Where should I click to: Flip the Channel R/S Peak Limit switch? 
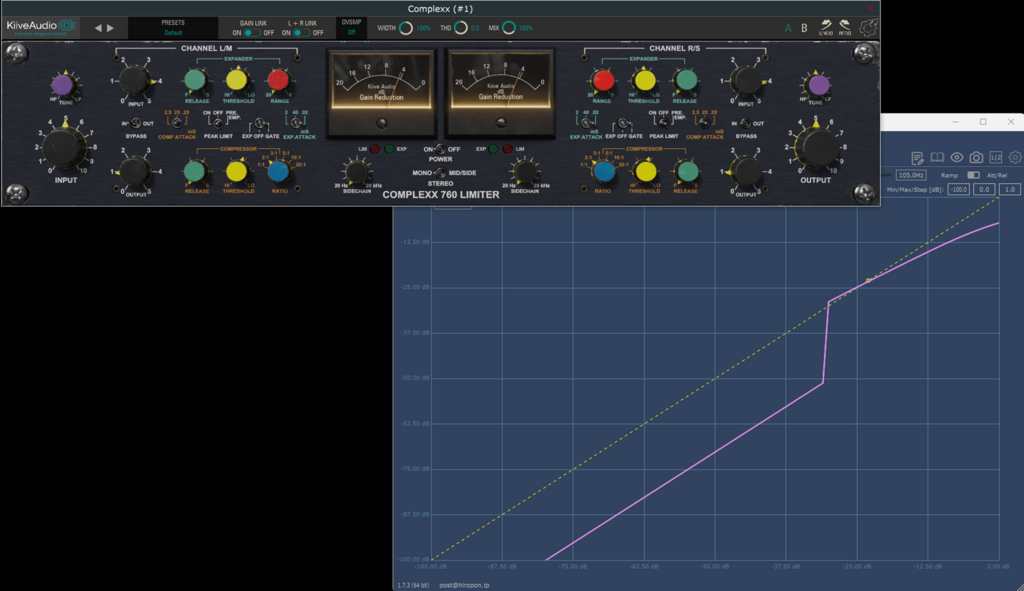coord(664,123)
